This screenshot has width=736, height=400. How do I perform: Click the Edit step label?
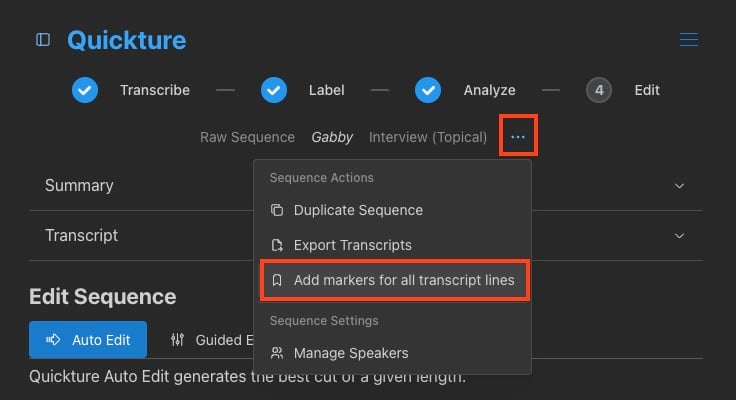click(647, 90)
